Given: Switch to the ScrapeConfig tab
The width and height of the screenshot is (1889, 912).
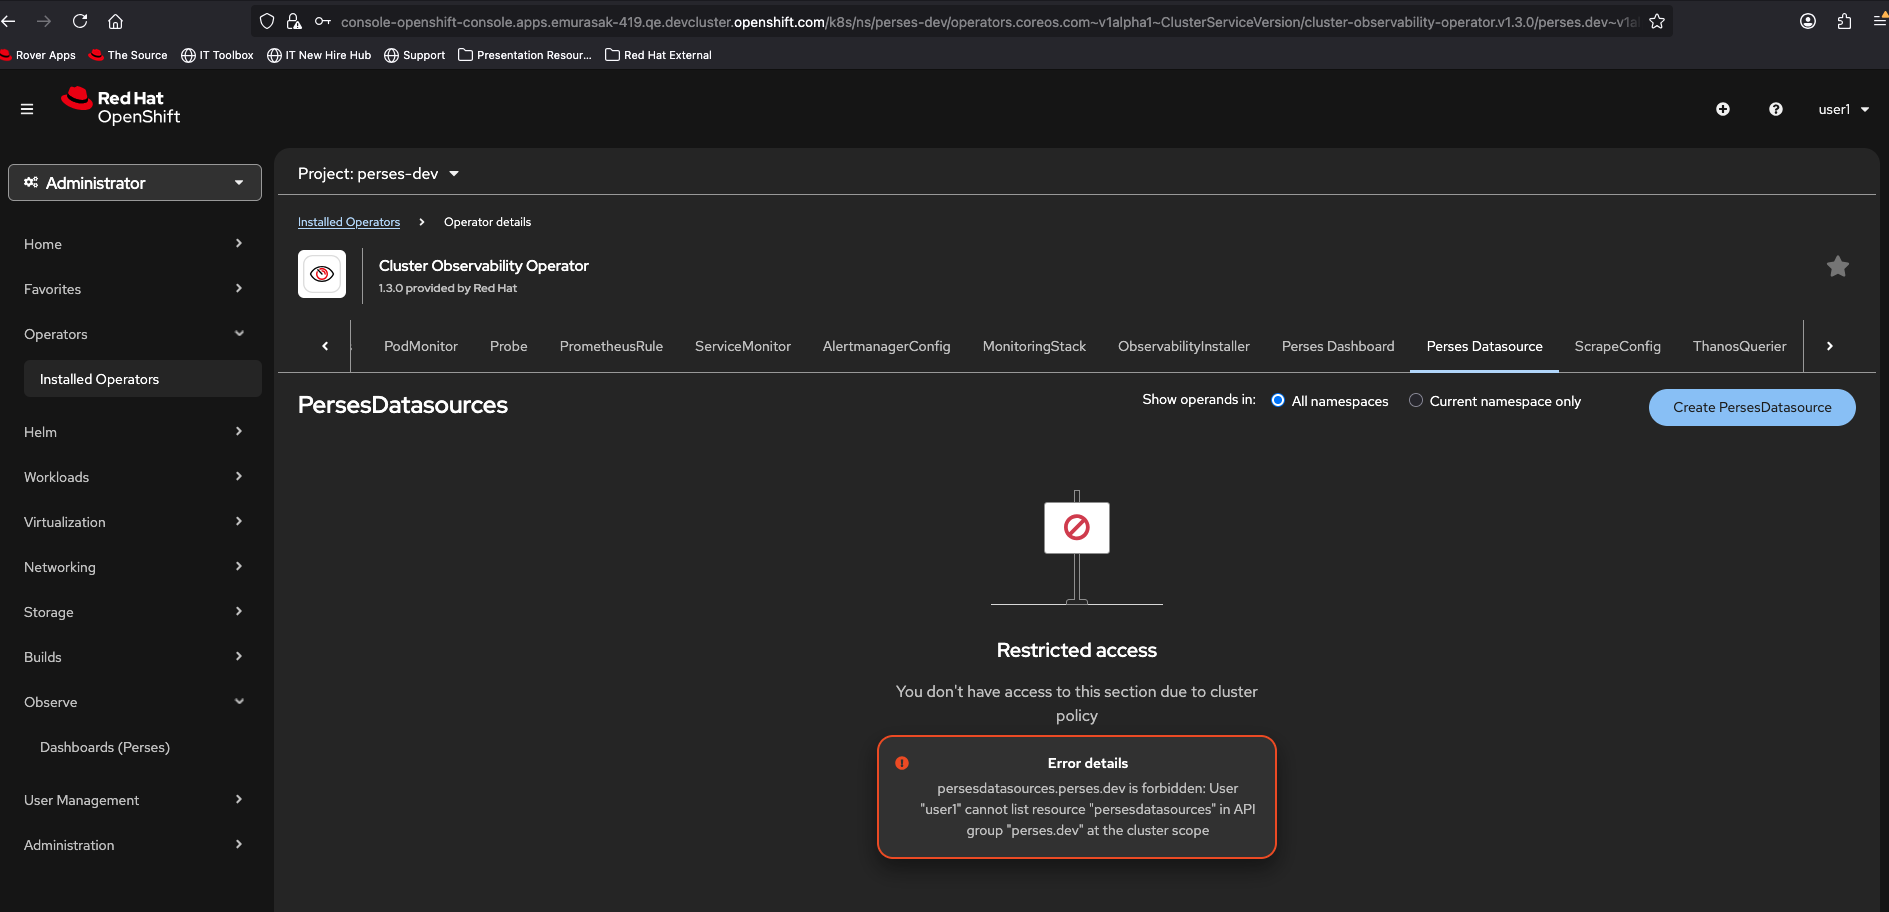Looking at the screenshot, I should coord(1618,346).
